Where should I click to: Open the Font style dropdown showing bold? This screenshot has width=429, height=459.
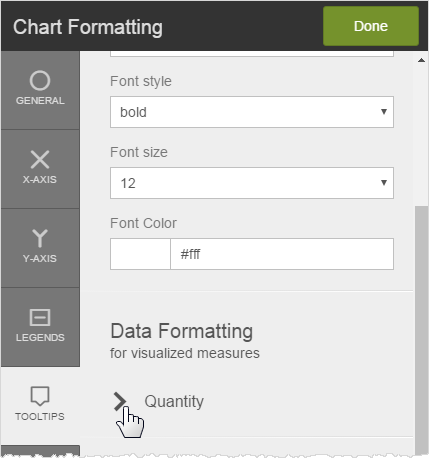pyautogui.click(x=252, y=112)
